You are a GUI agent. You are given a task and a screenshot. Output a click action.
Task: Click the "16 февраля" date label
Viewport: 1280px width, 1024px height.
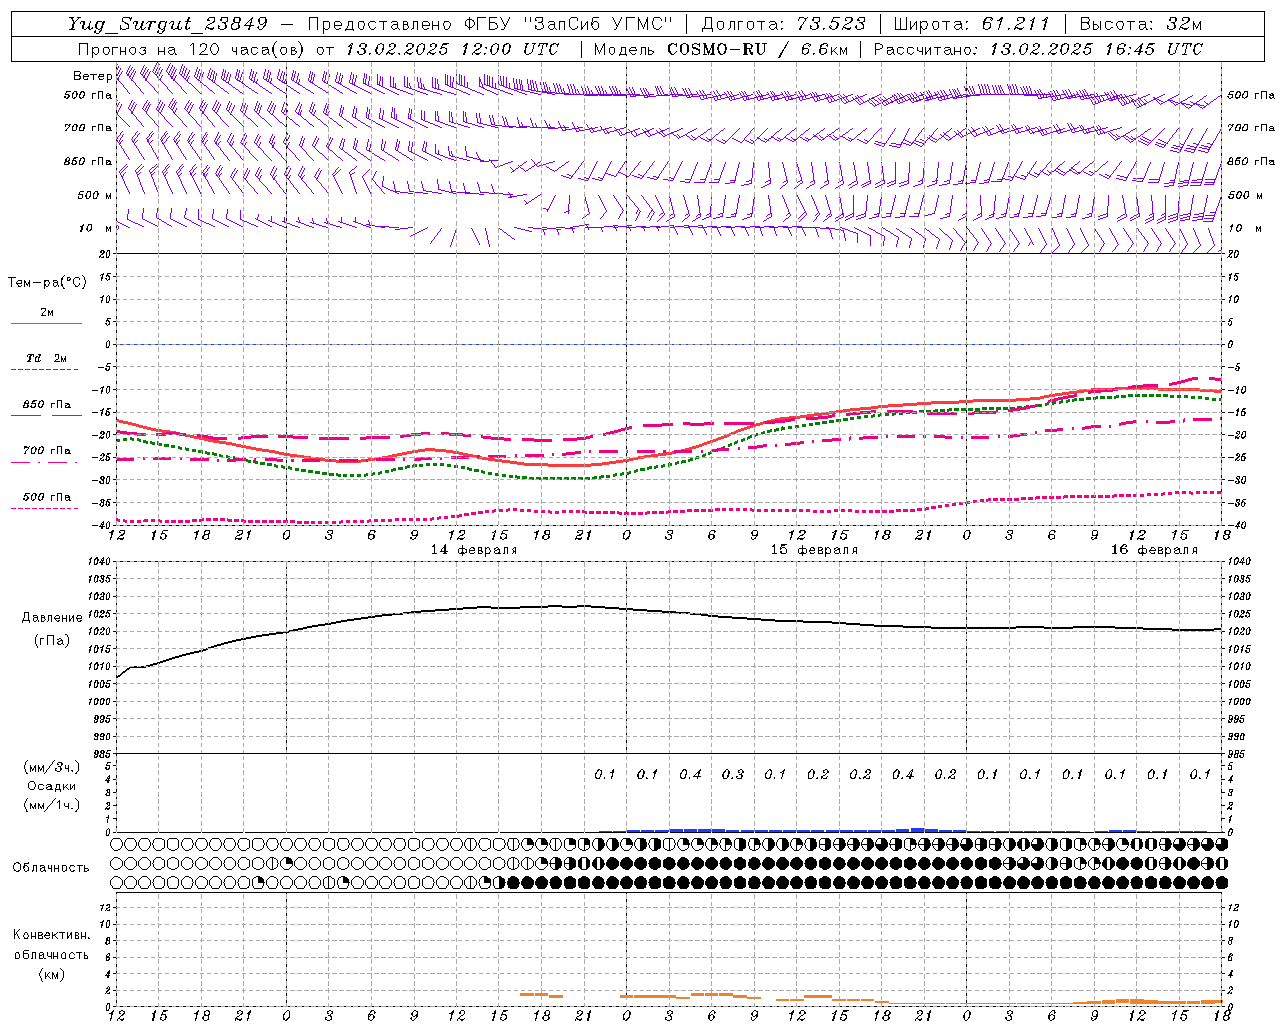click(1154, 550)
